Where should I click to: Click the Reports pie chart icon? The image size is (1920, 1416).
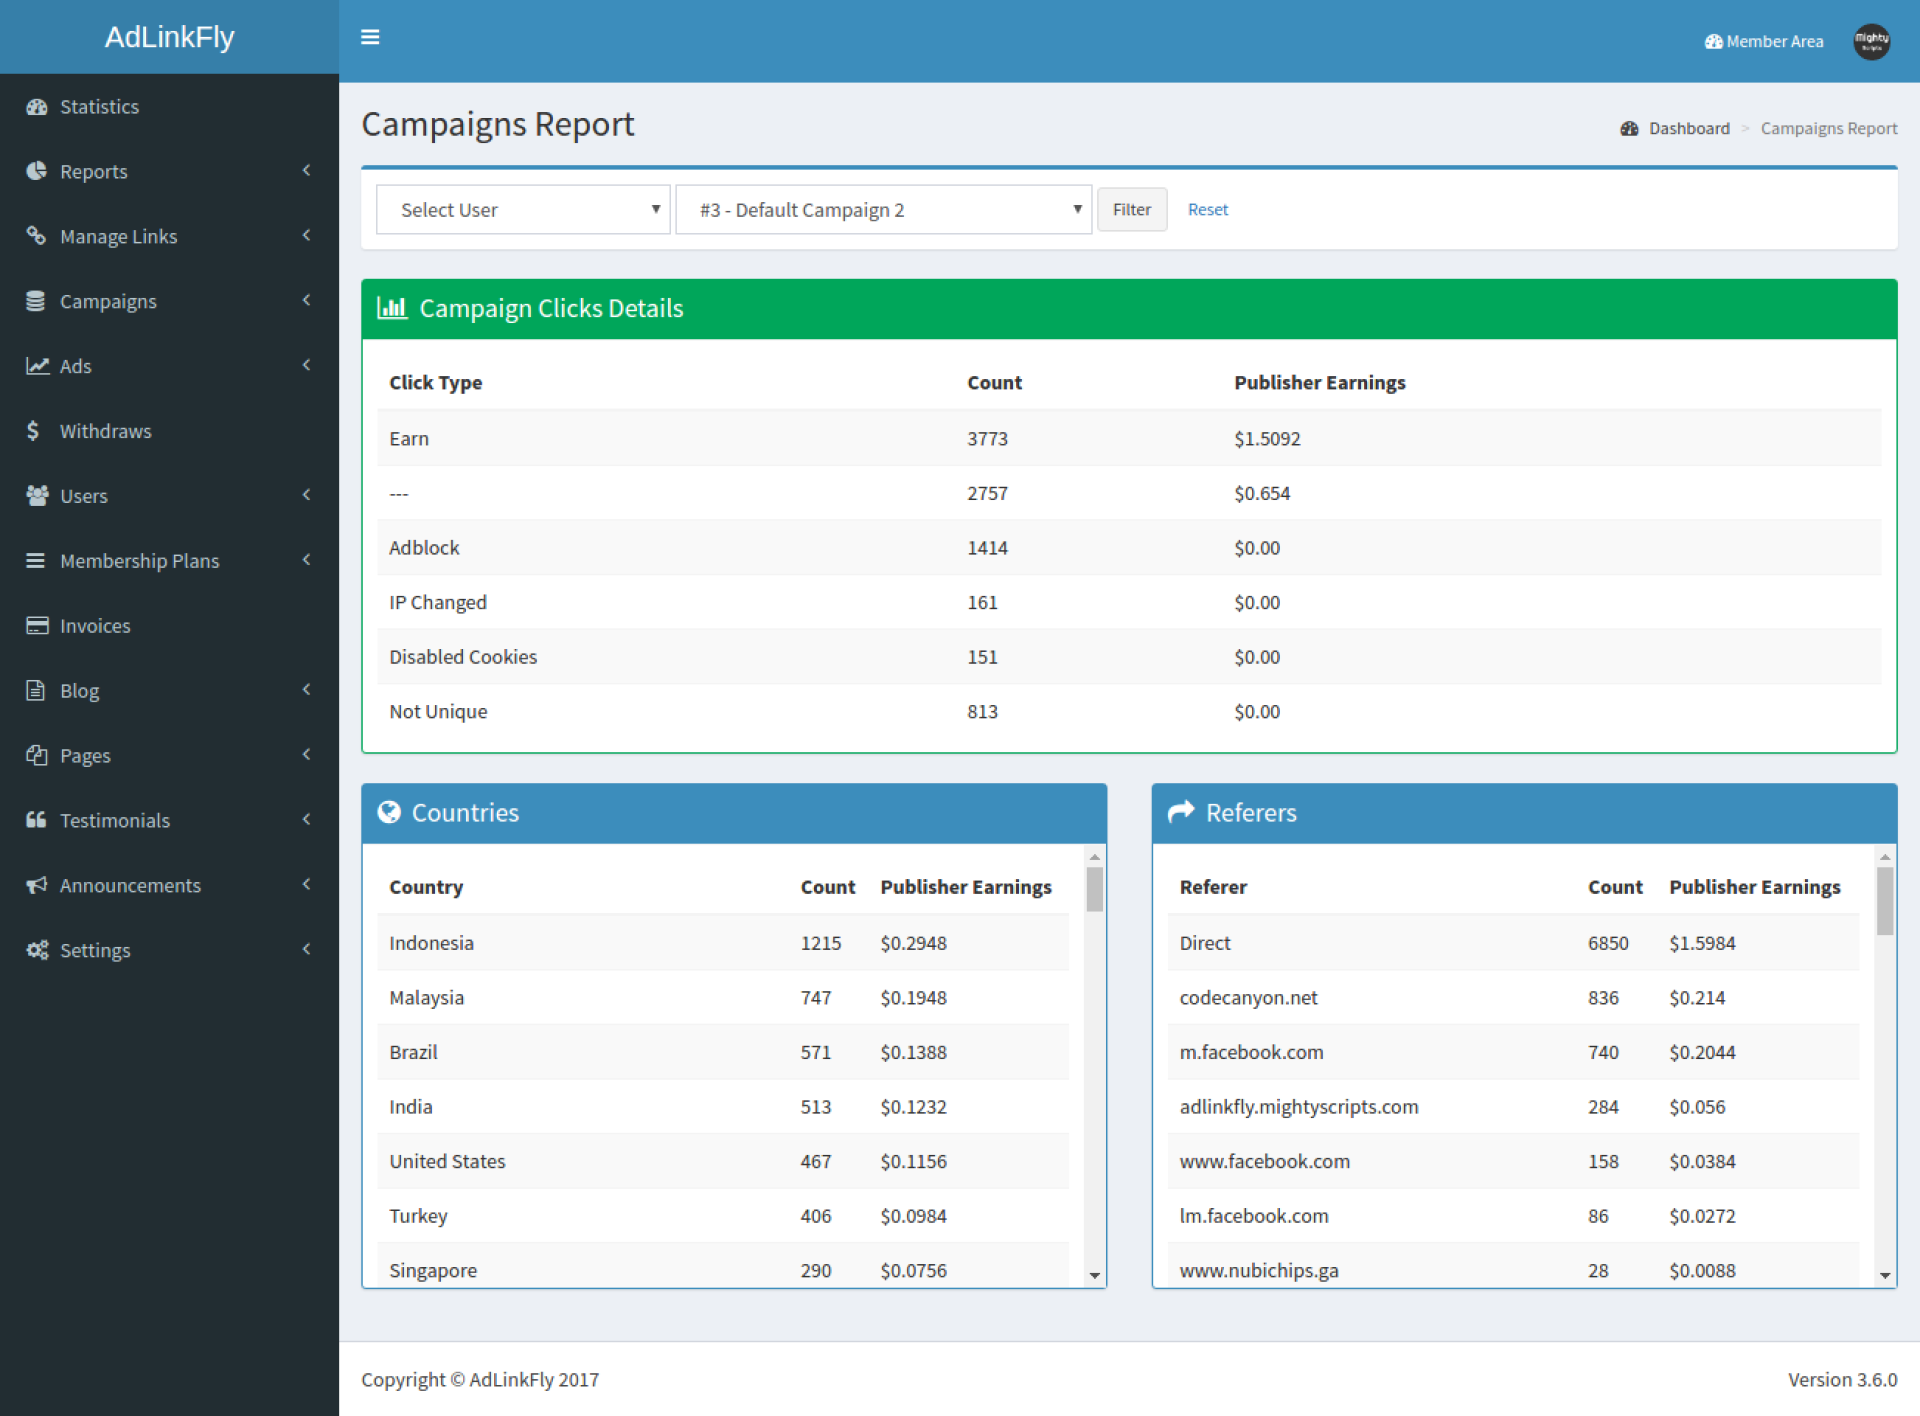tap(37, 171)
